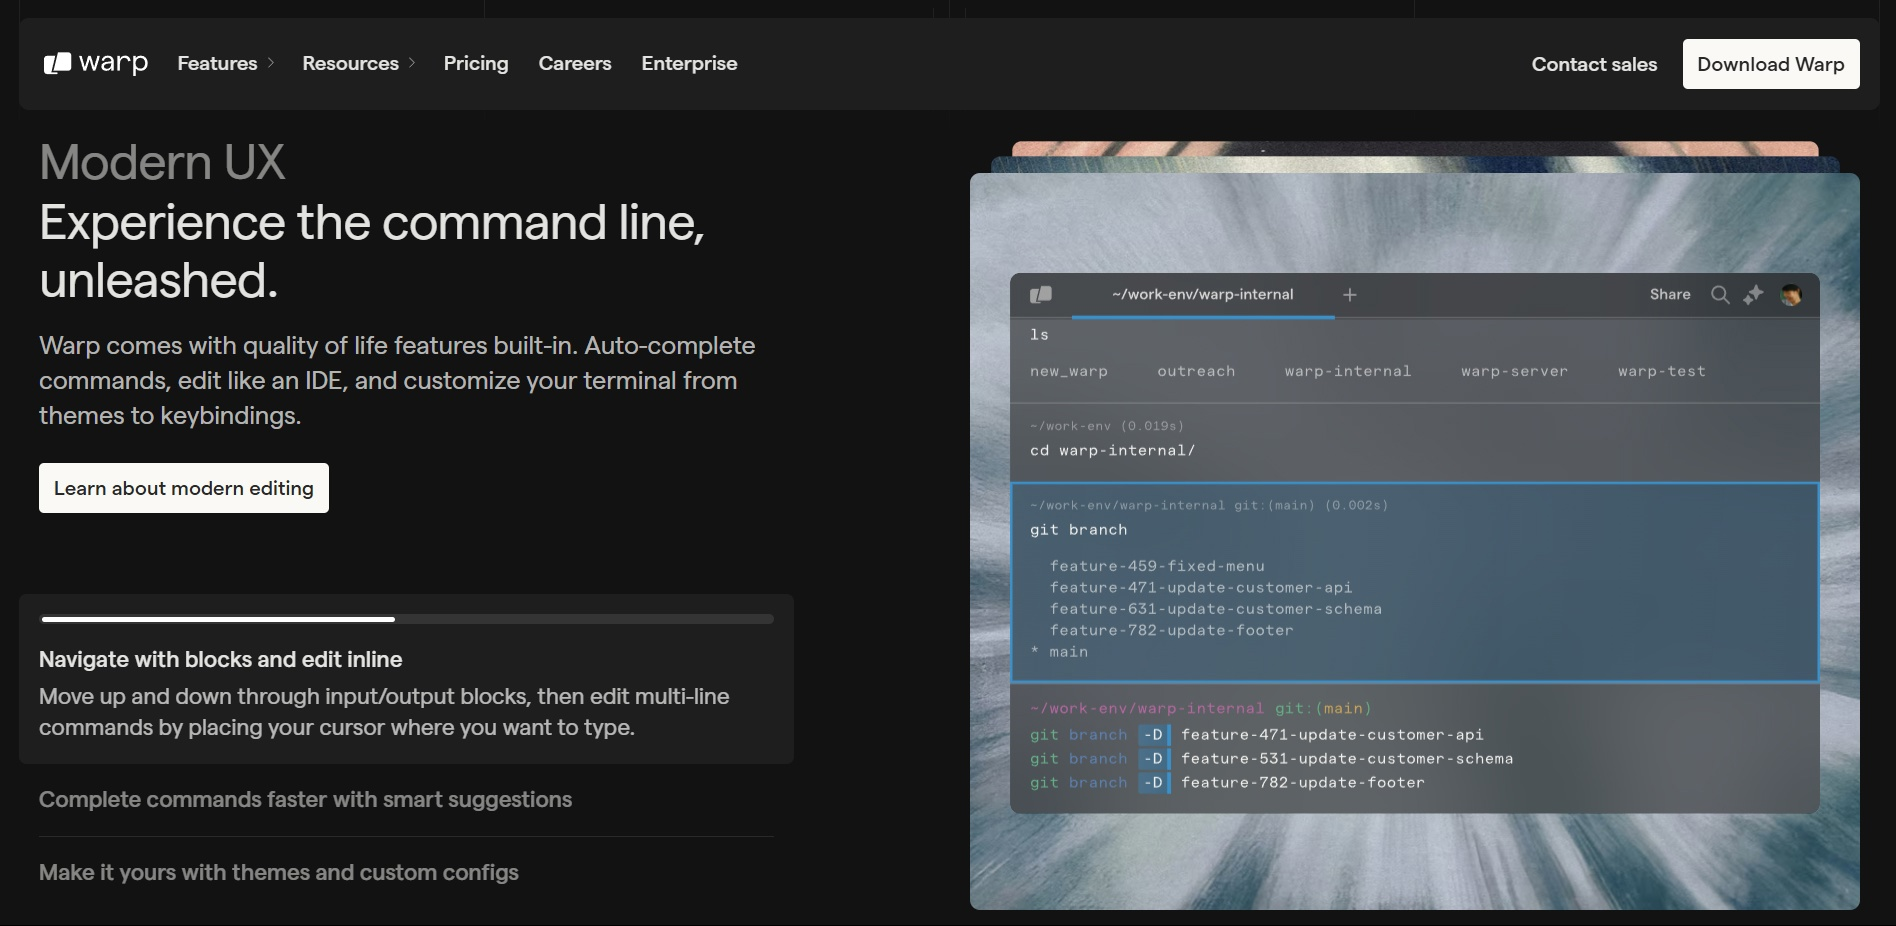Click Share in the terminal header
The image size is (1896, 926).
[x=1670, y=294]
